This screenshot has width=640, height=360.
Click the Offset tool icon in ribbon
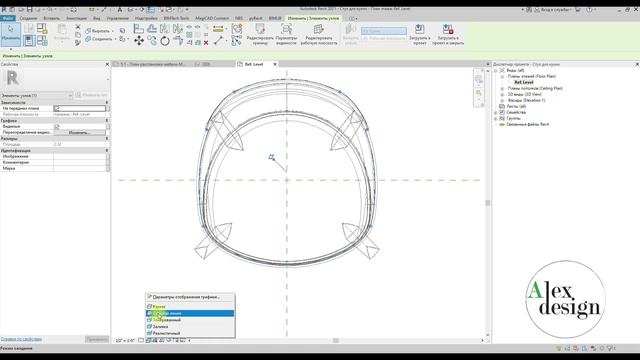click(x=152, y=29)
